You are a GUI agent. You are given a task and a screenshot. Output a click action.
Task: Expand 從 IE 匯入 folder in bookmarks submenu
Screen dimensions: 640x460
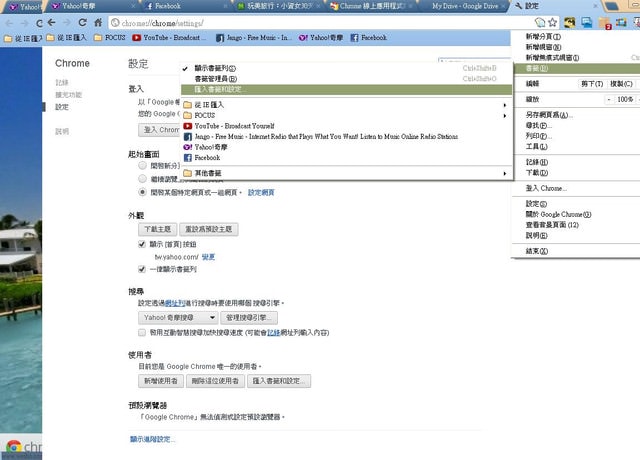[x=346, y=105]
